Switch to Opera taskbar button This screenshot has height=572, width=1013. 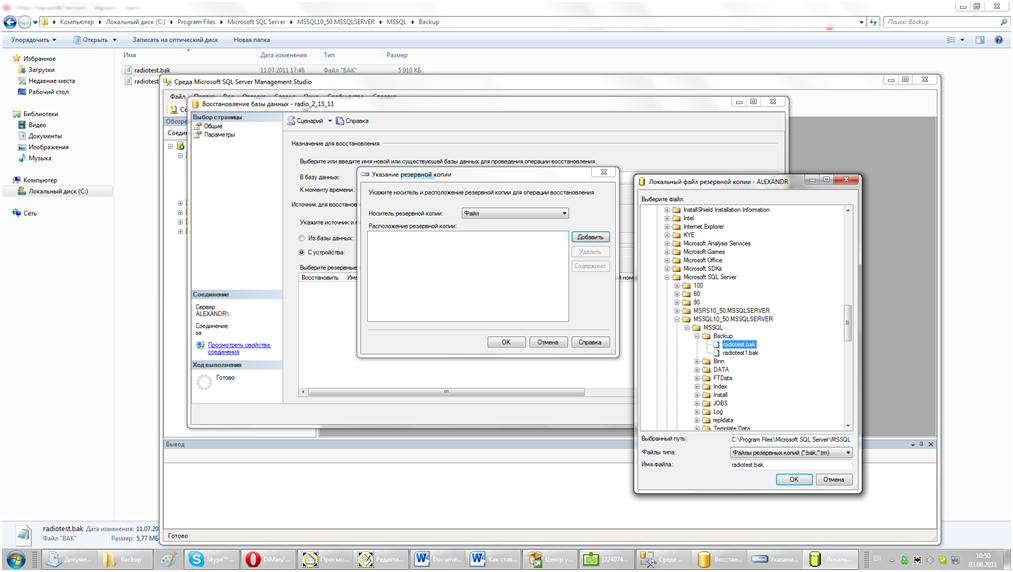(266, 559)
